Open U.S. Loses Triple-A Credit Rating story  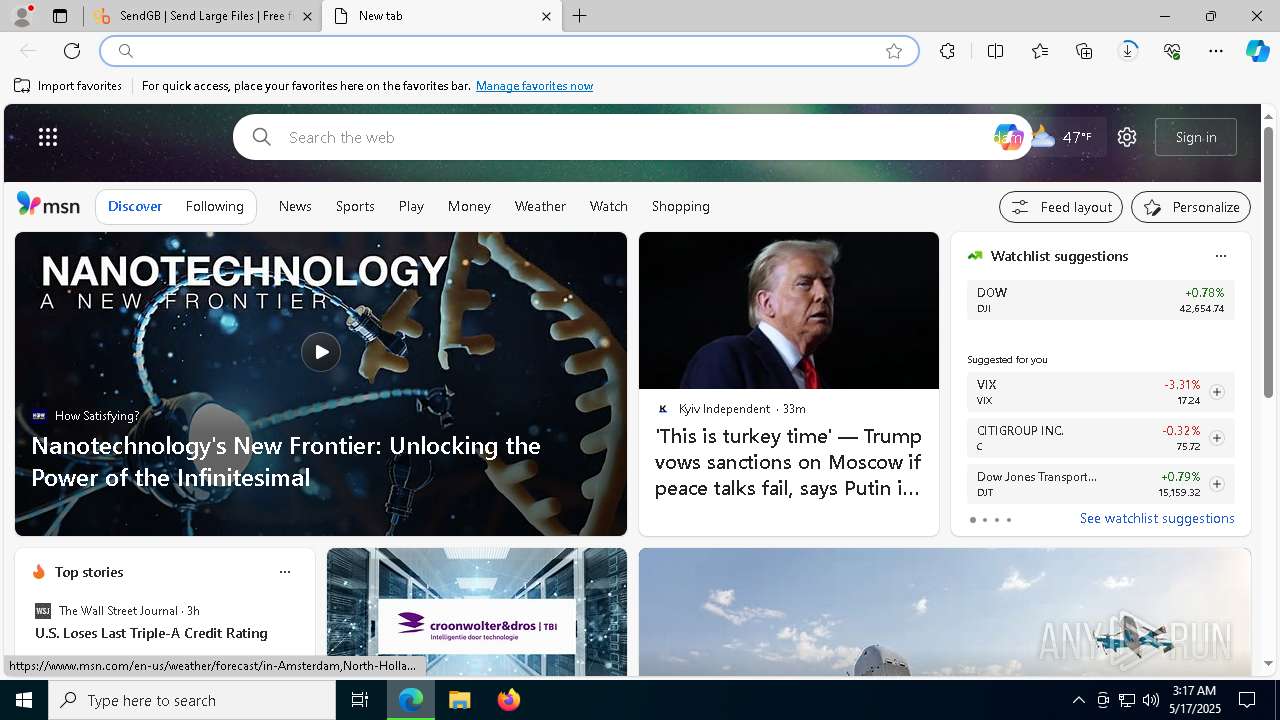coord(151,633)
